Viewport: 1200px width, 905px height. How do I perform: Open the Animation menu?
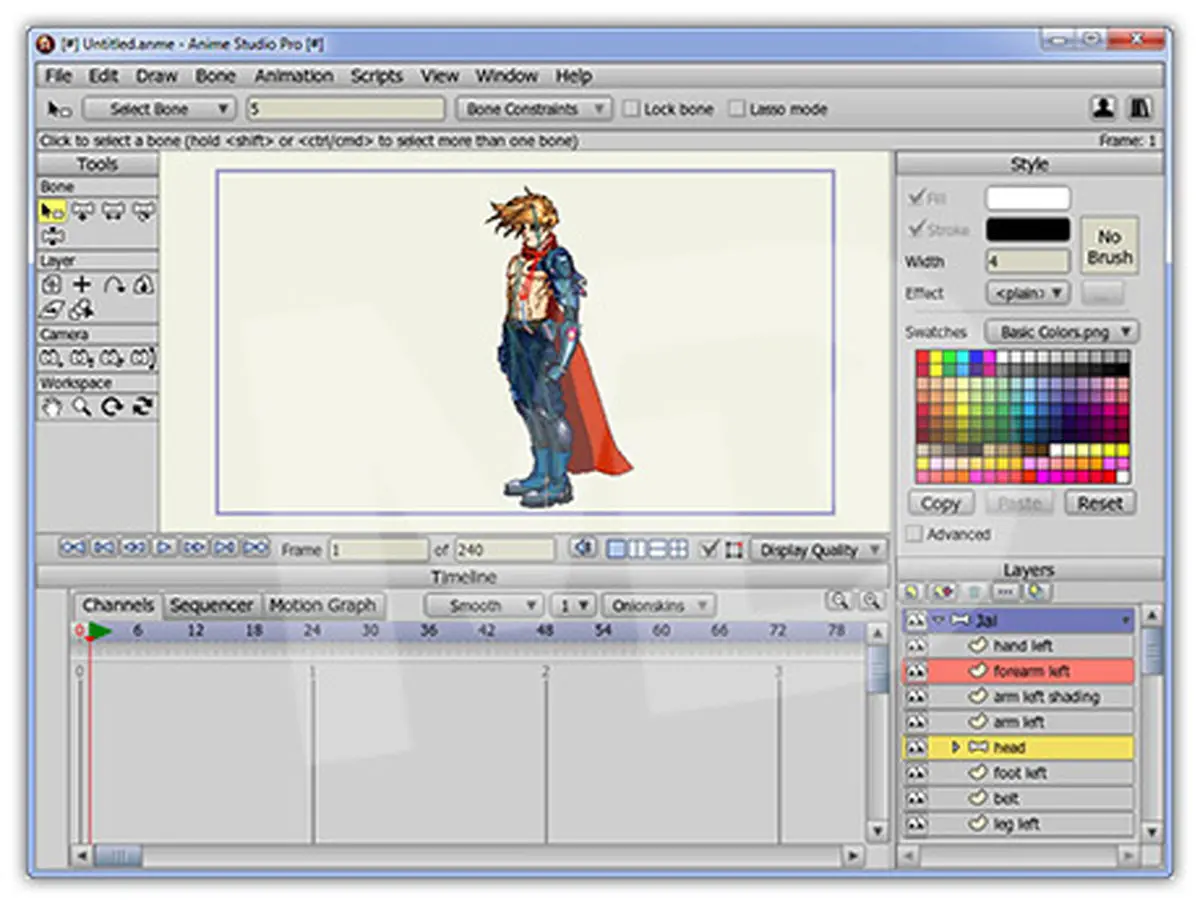[293, 76]
